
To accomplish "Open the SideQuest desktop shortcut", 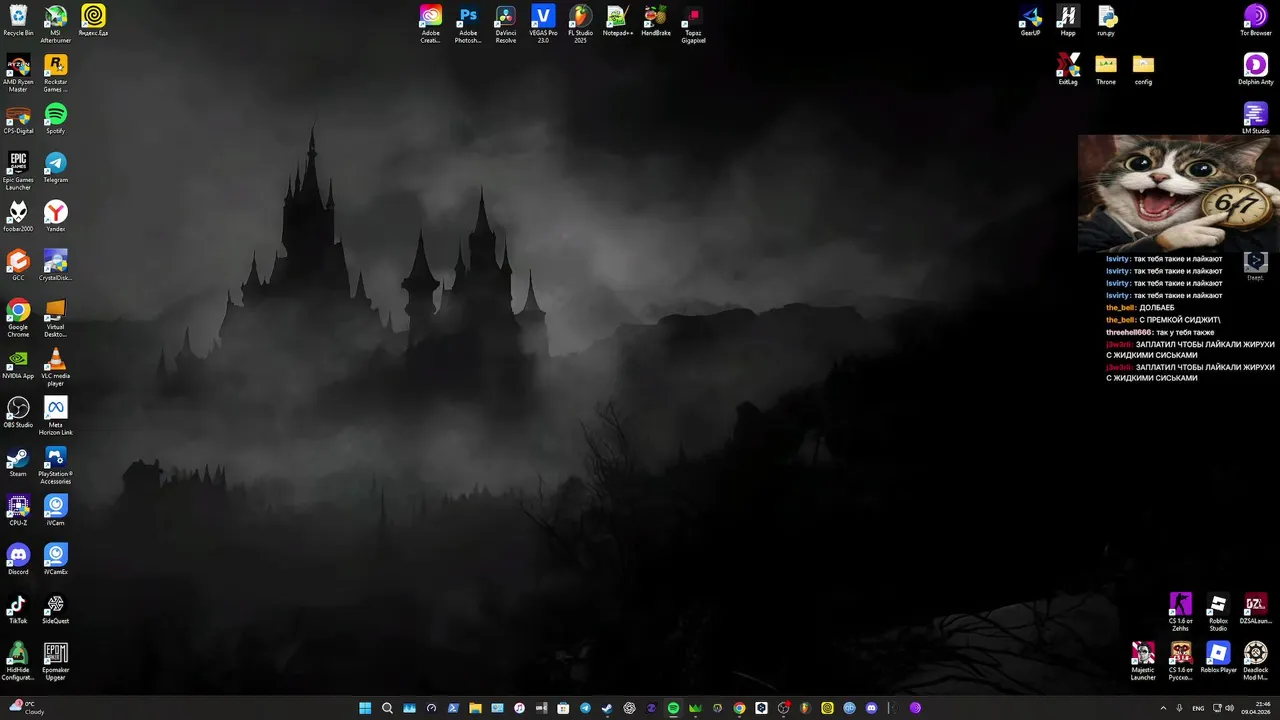I will click(56, 608).
